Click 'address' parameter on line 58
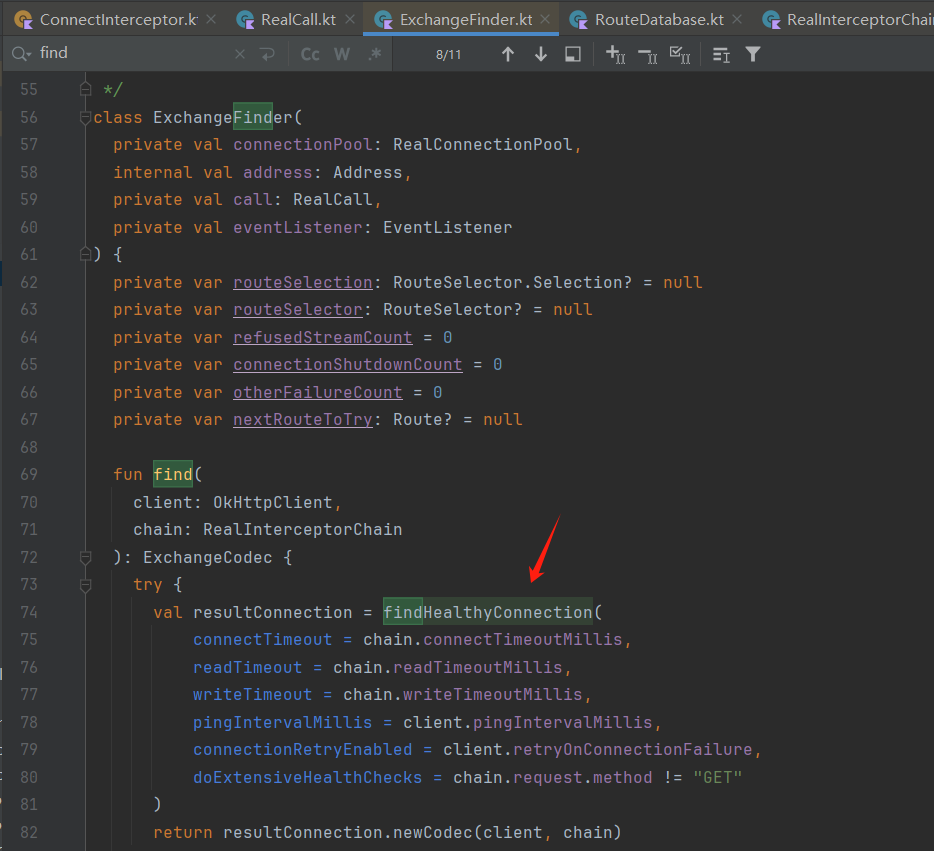Image resolution: width=934 pixels, height=851 pixels. pyautogui.click(x=278, y=173)
